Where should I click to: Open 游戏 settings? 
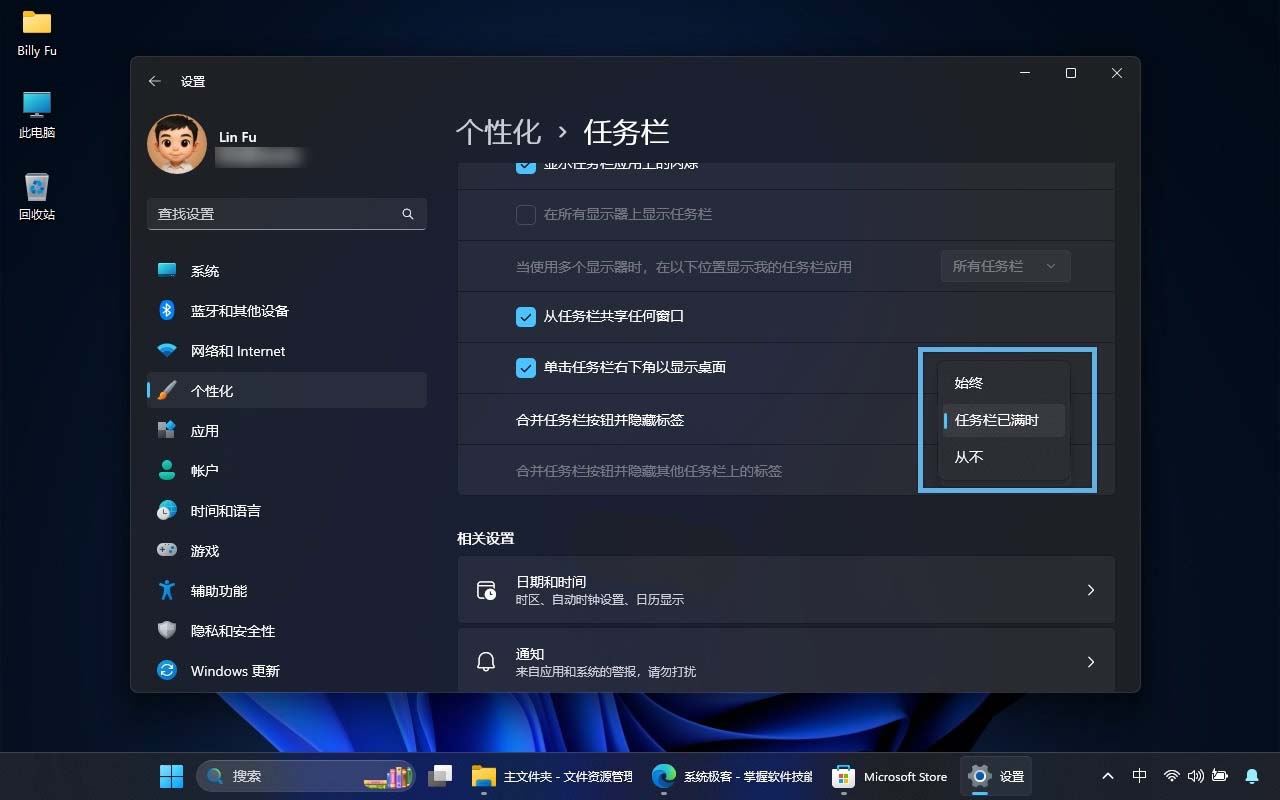(x=204, y=550)
